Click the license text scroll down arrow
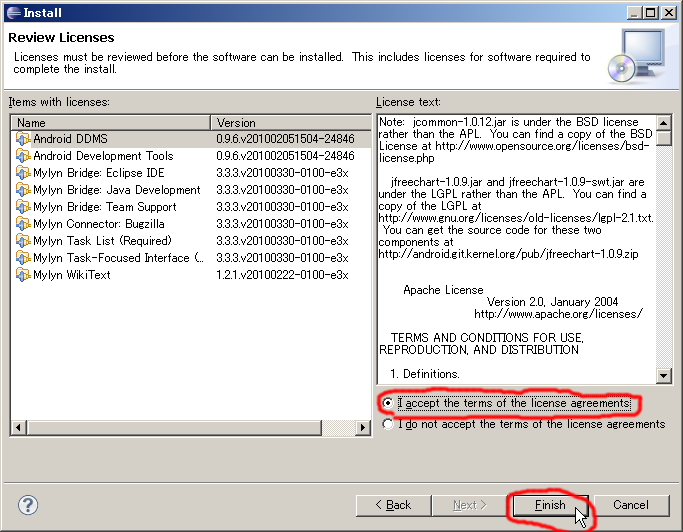Image resolution: width=683 pixels, height=532 pixels. point(663,375)
